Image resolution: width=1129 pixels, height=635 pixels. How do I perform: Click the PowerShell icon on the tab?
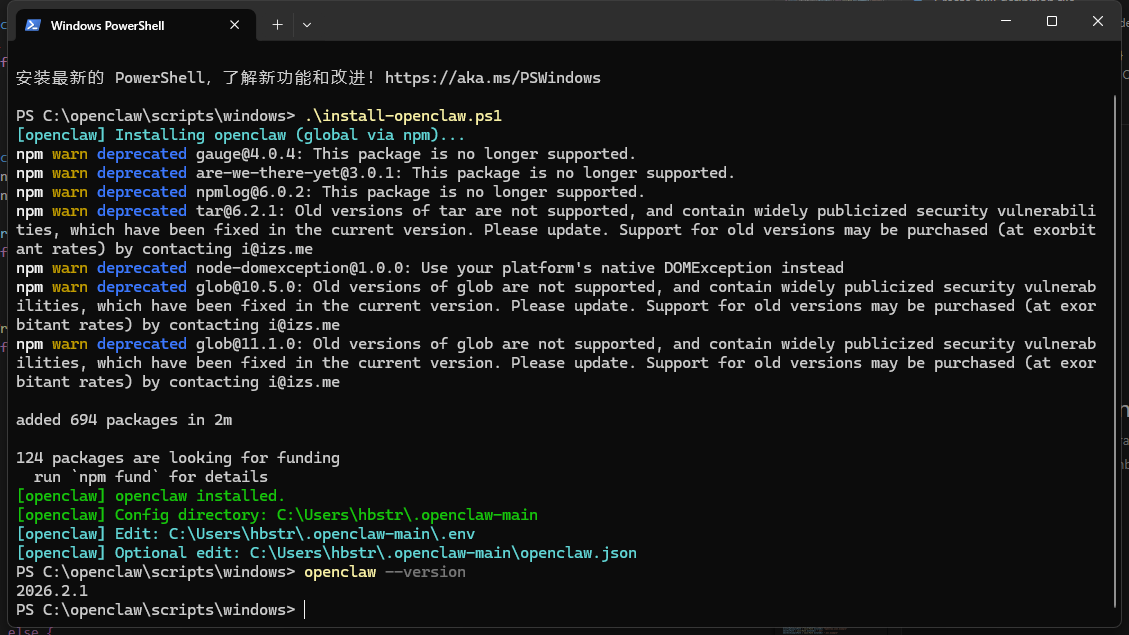pos(33,25)
